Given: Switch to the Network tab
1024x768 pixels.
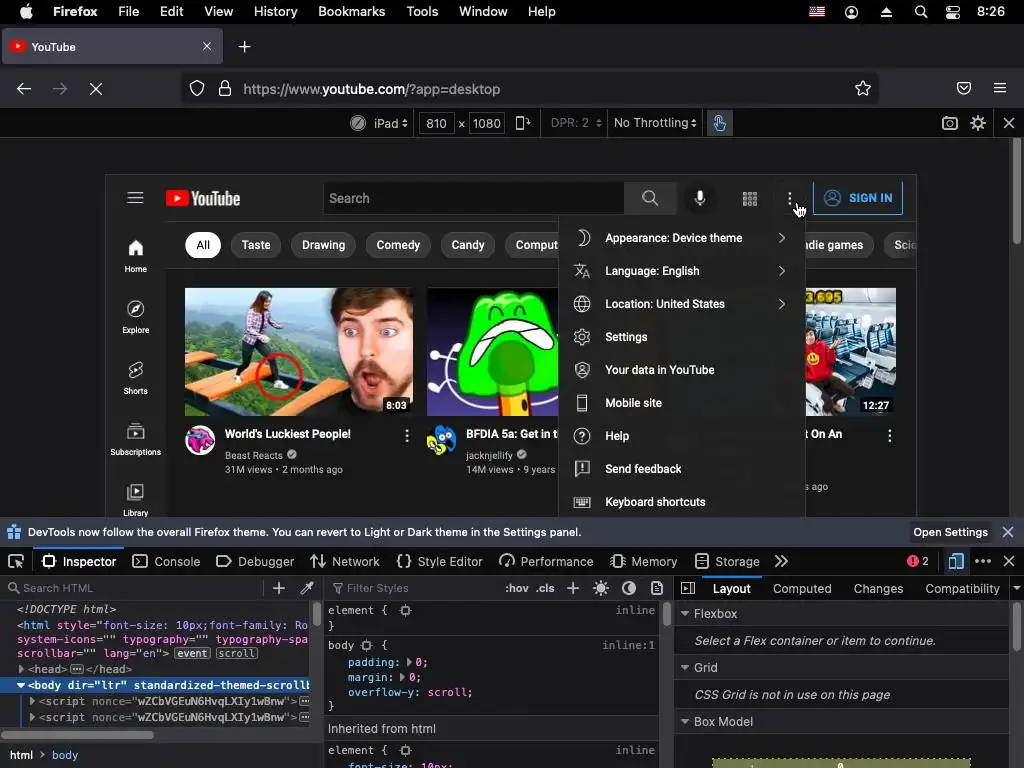Looking at the screenshot, I should coord(344,562).
